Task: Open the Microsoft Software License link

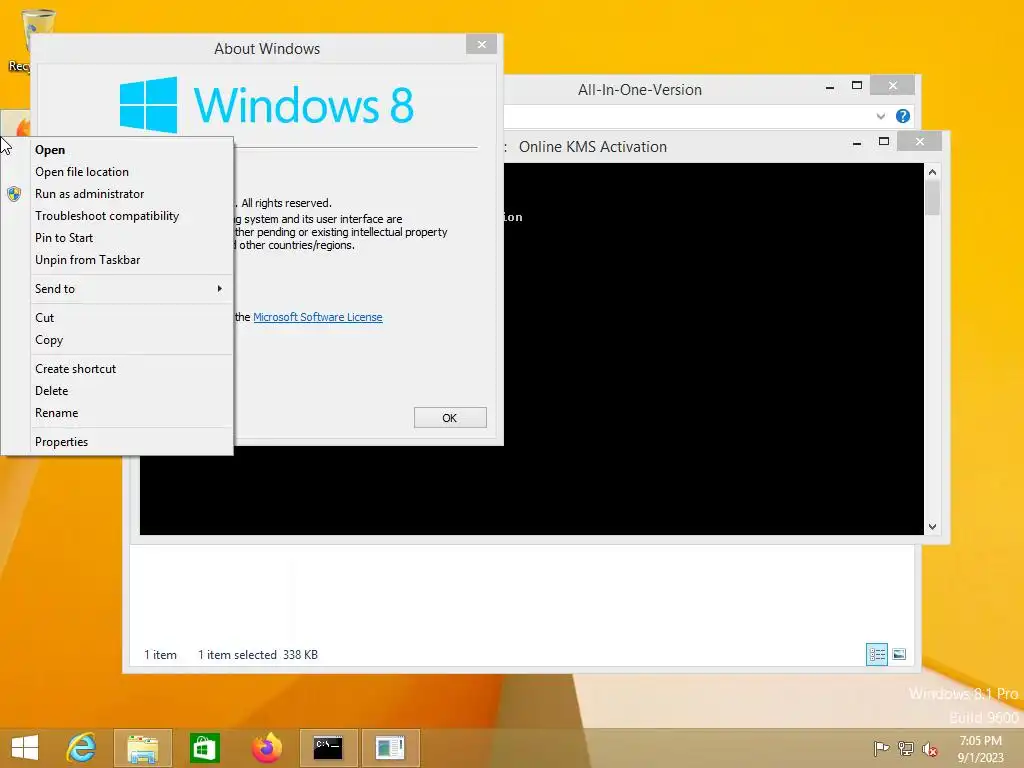Action: pyautogui.click(x=317, y=317)
